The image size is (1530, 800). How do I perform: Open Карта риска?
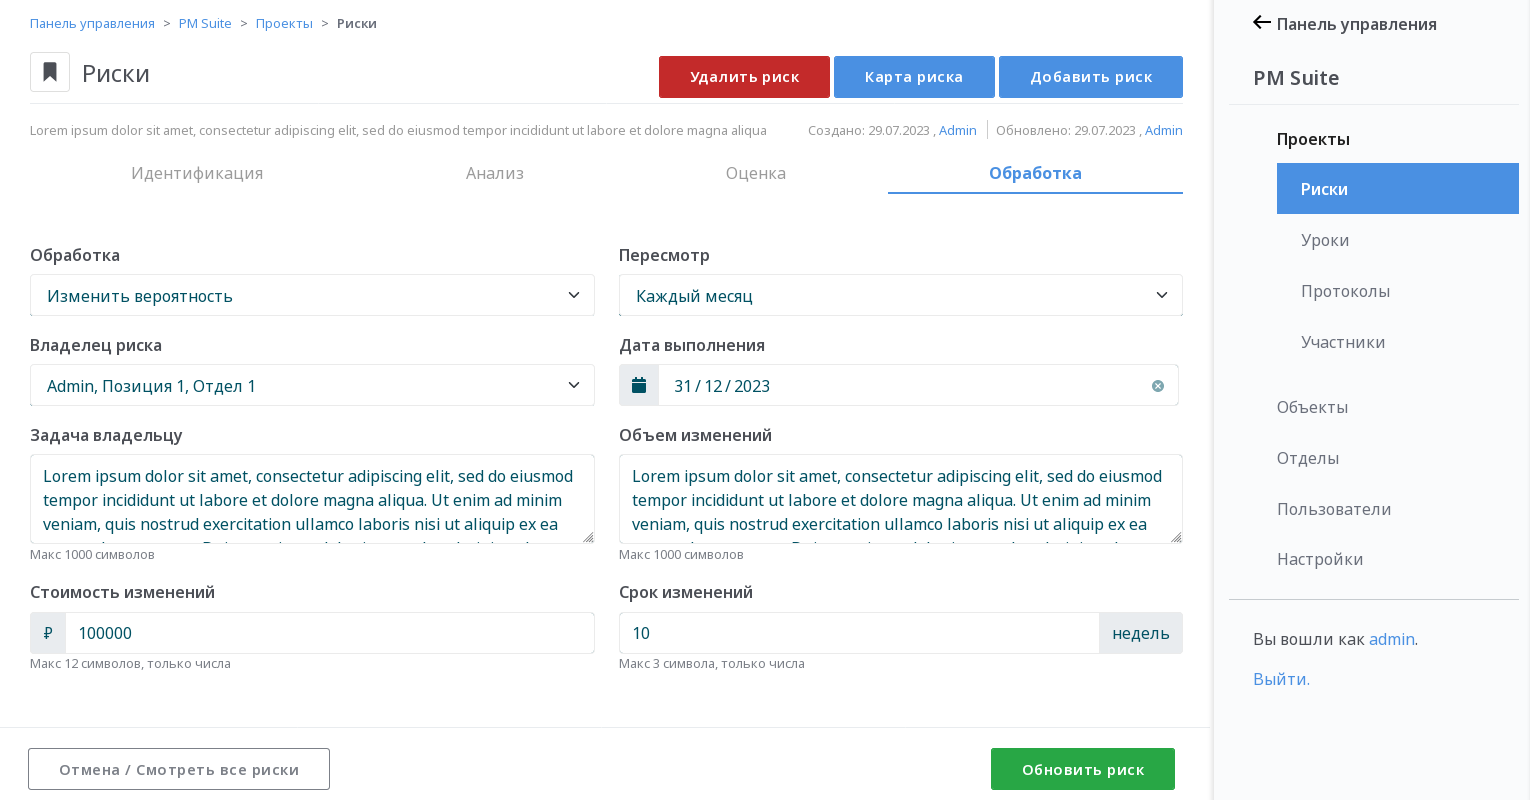(914, 77)
